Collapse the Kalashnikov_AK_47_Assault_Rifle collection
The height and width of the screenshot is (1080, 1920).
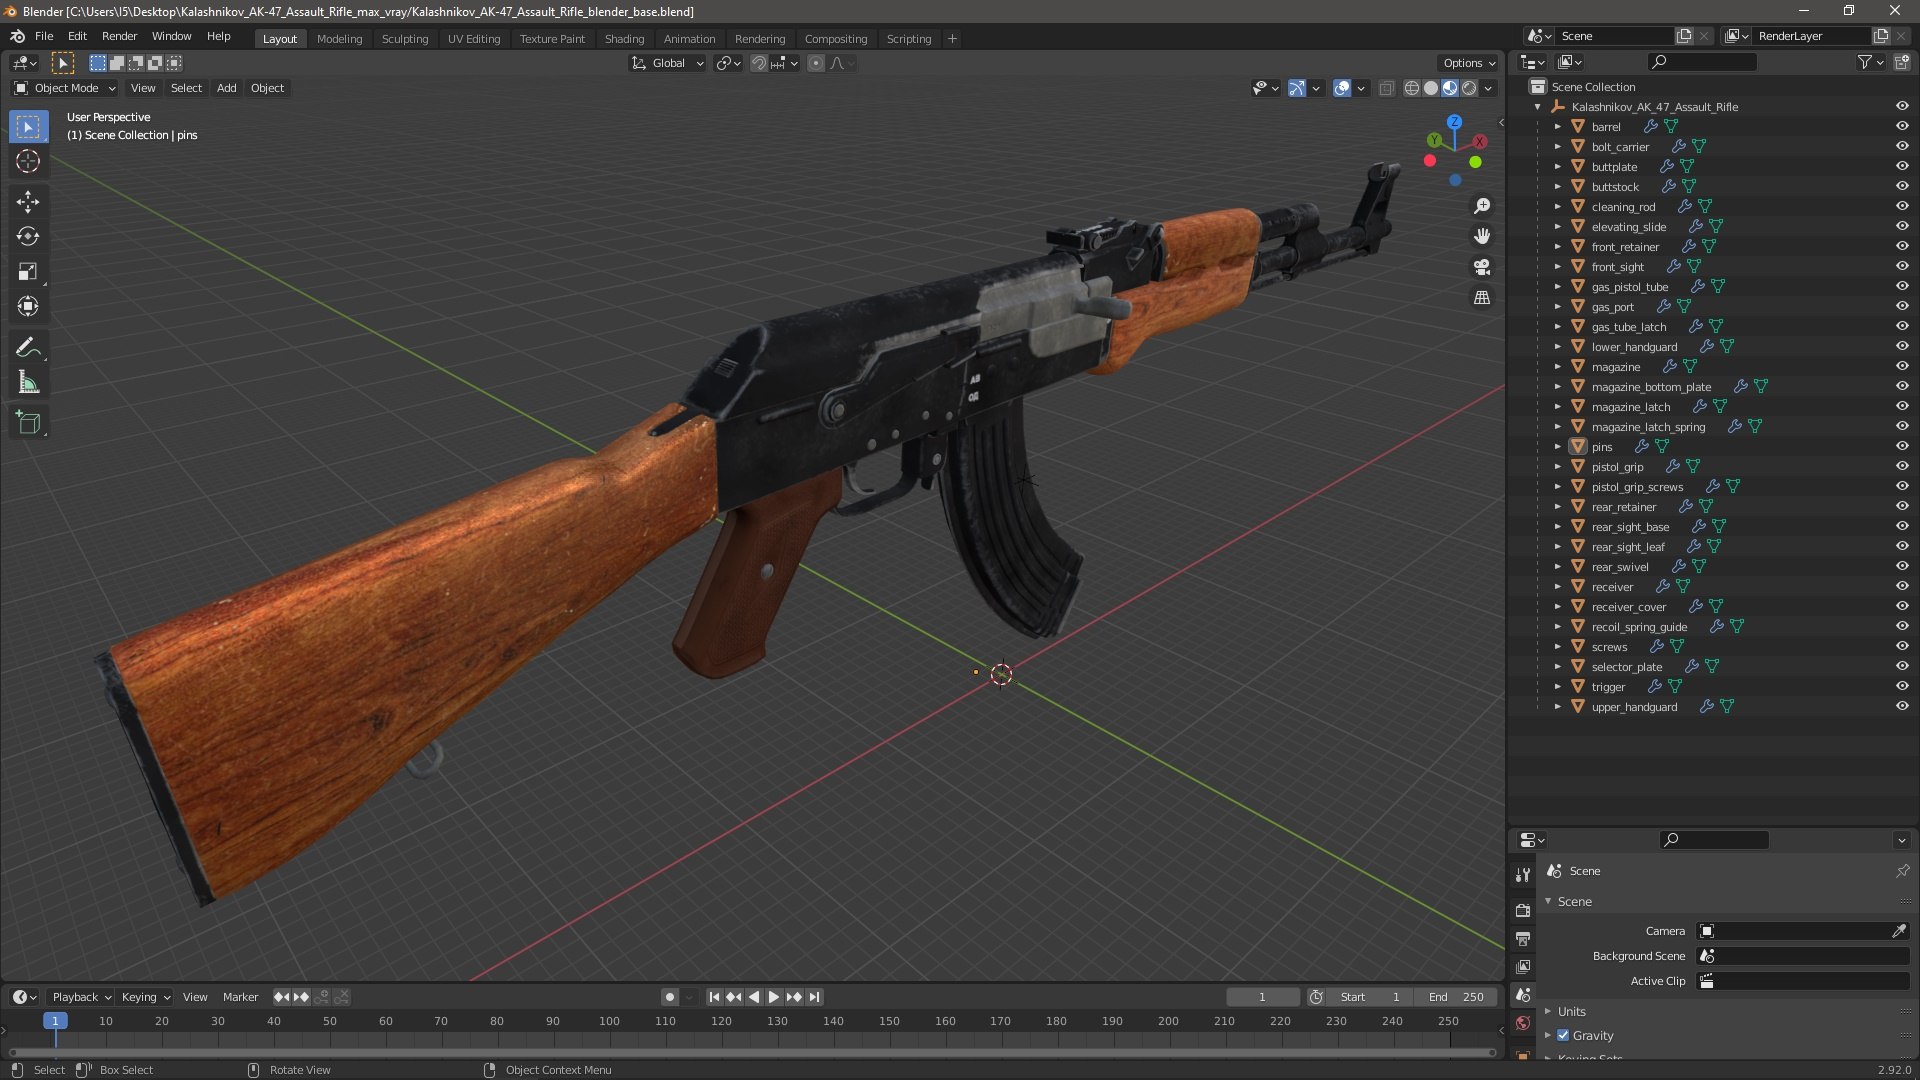click(x=1537, y=106)
